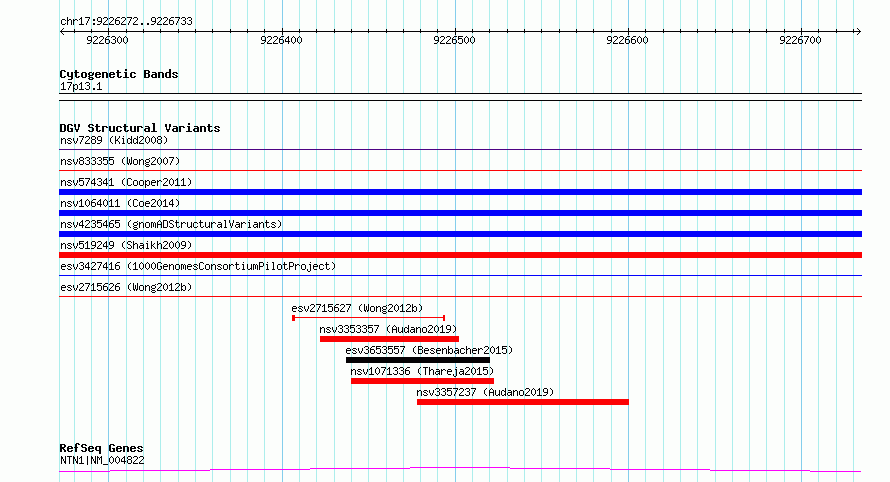Open variant nsv7289 (Kidd2008)
This screenshot has height=482, width=890.
point(114,140)
